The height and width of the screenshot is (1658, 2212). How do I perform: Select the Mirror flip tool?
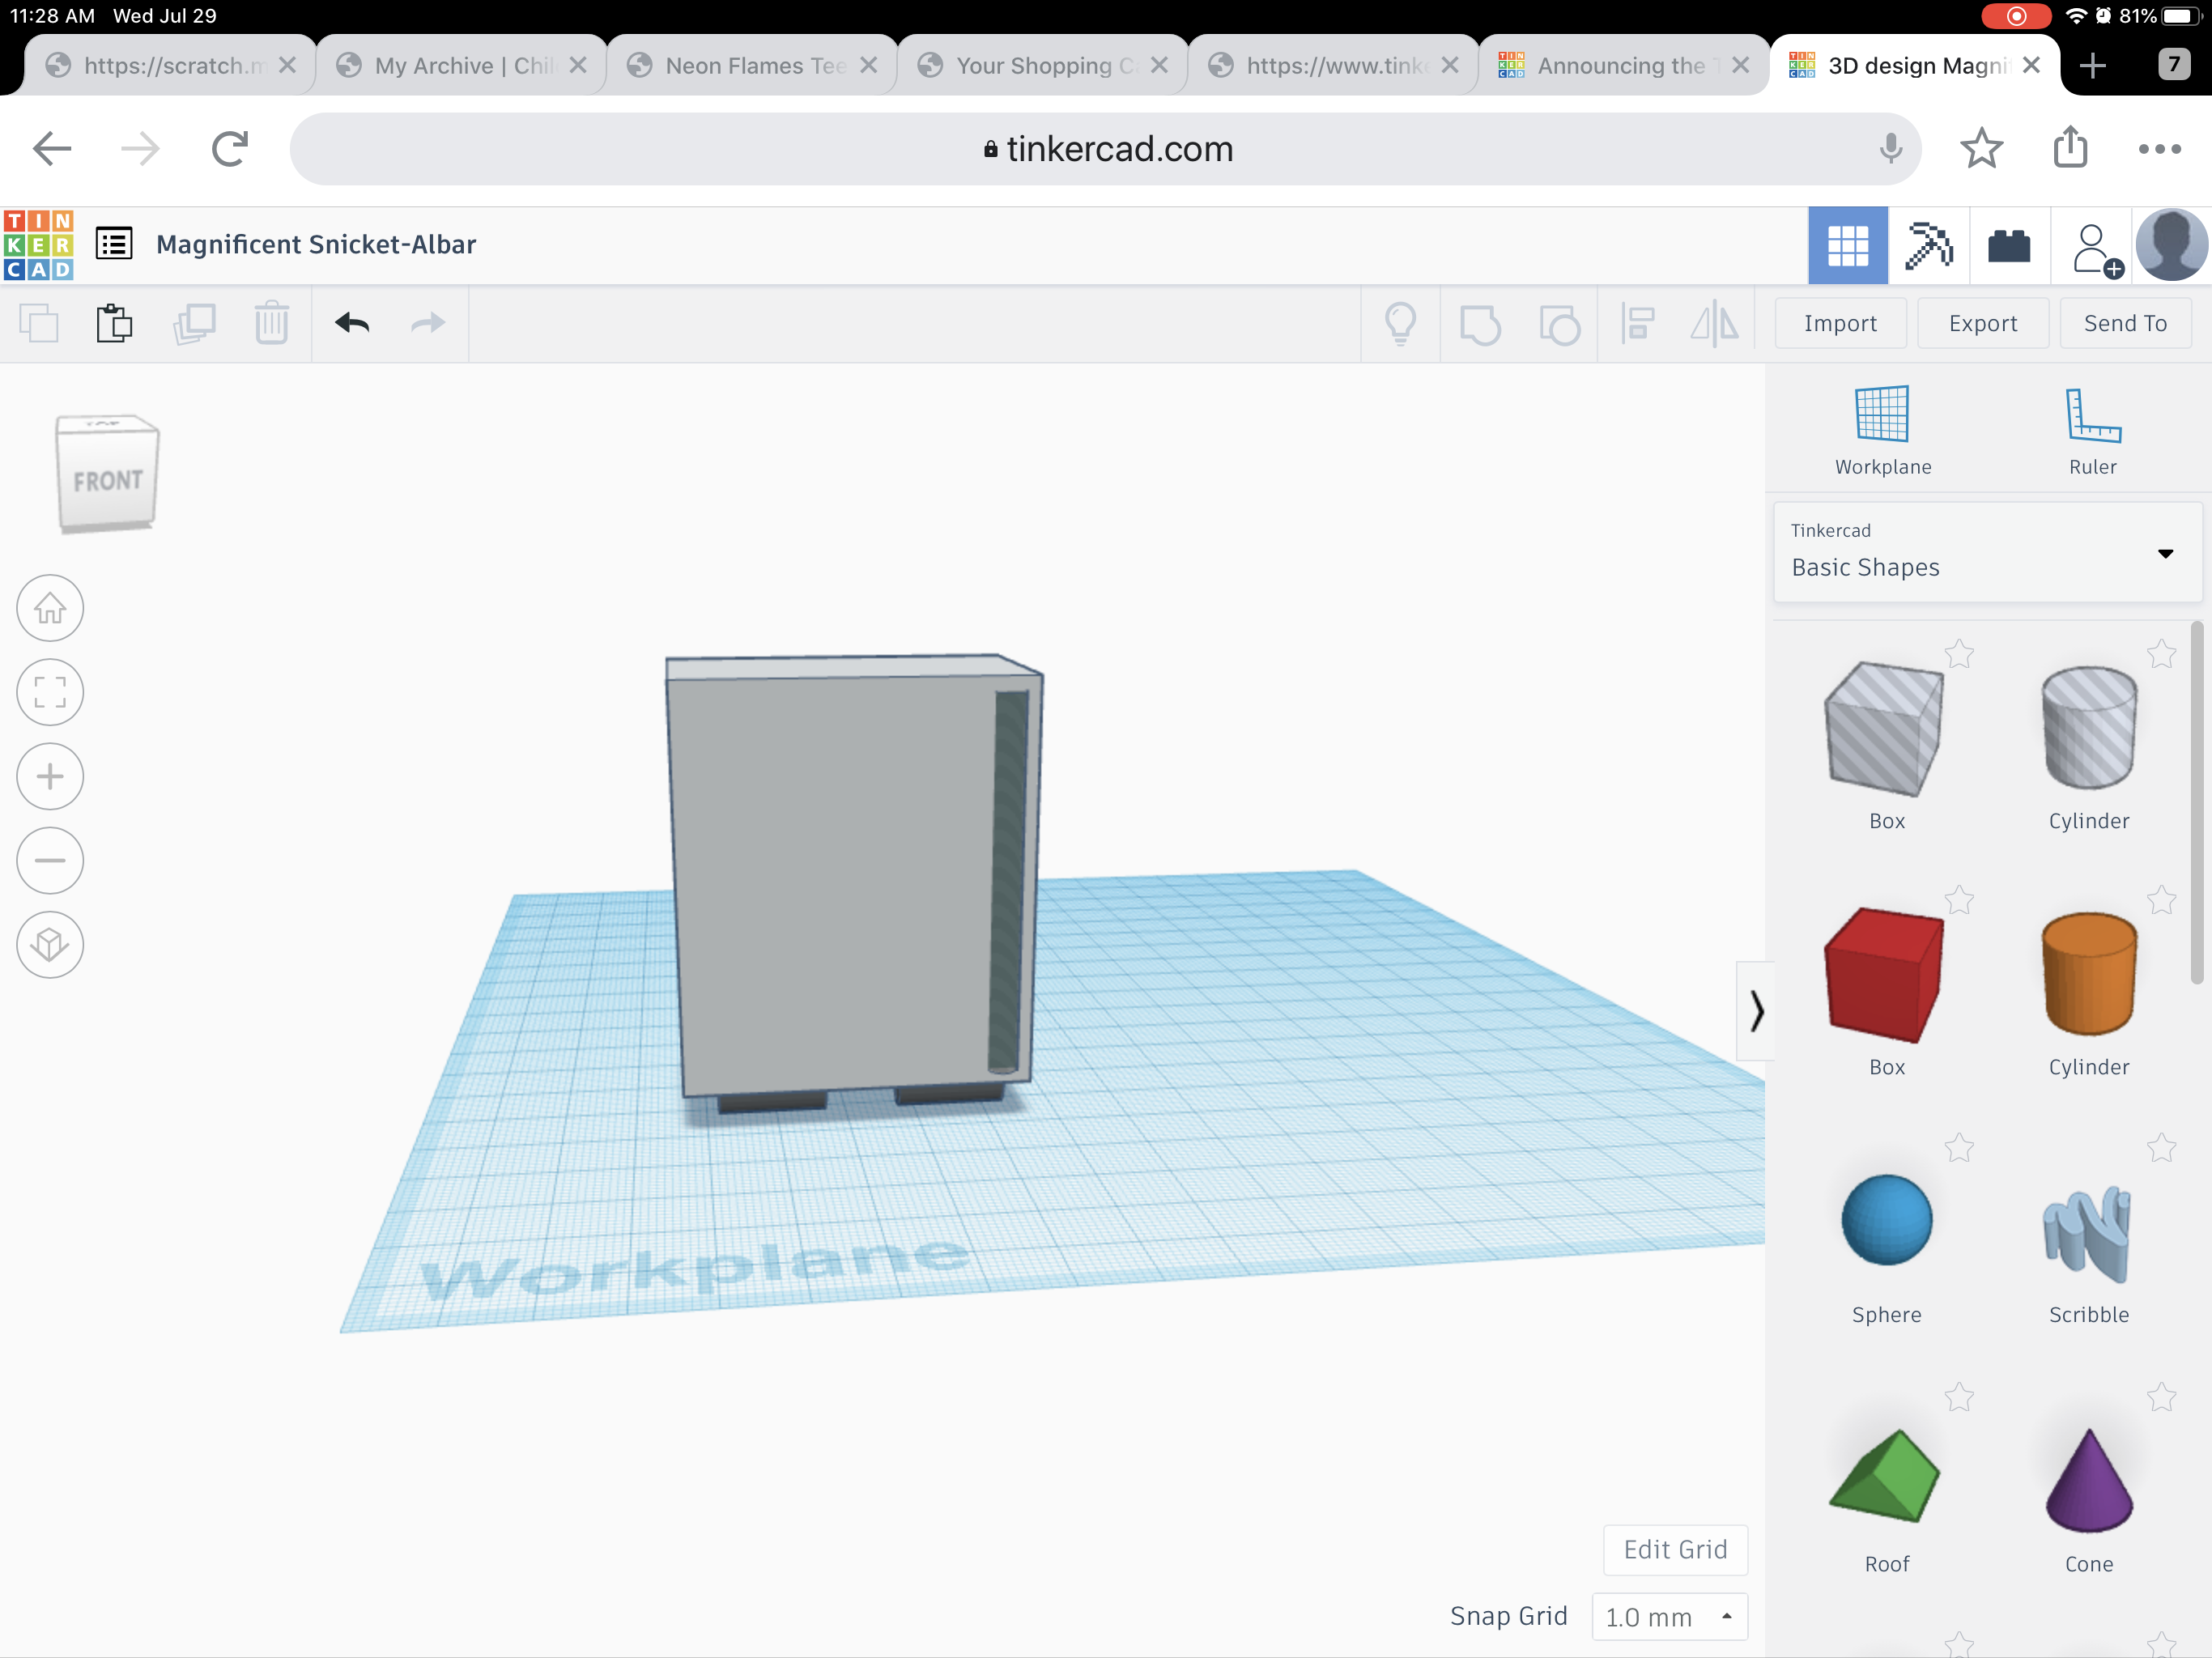coord(1714,324)
